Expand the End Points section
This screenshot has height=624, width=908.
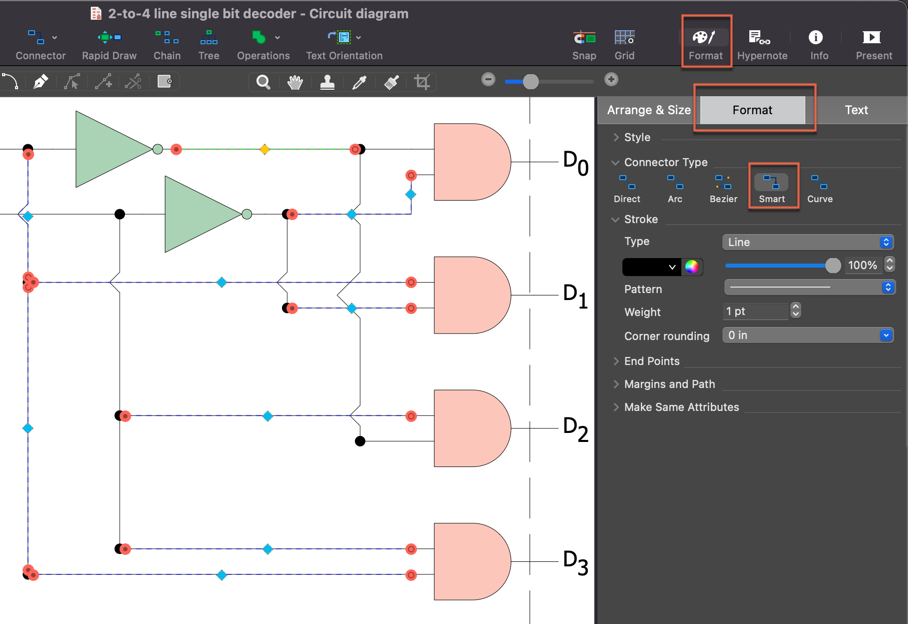[616, 361]
